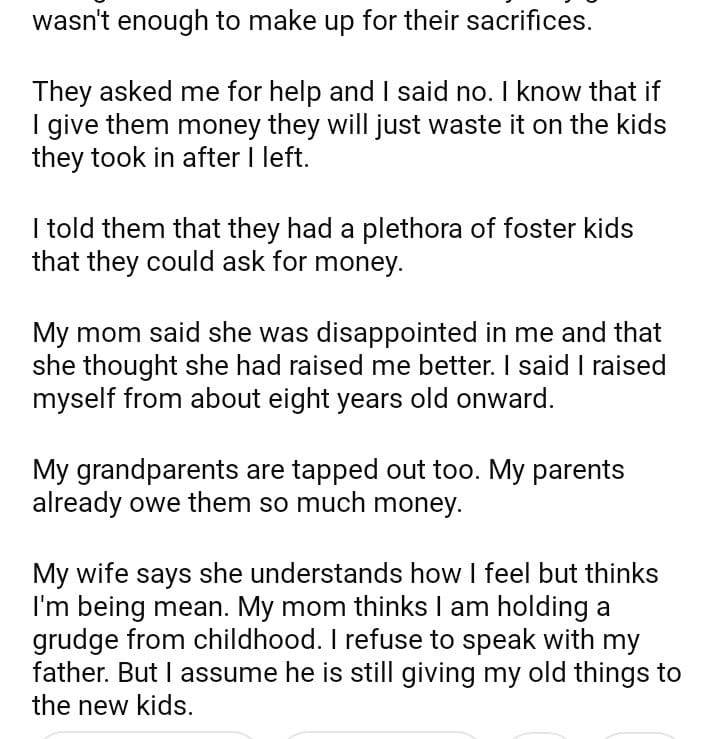Click the paragraph starting "They asked me for help"

[349, 125]
